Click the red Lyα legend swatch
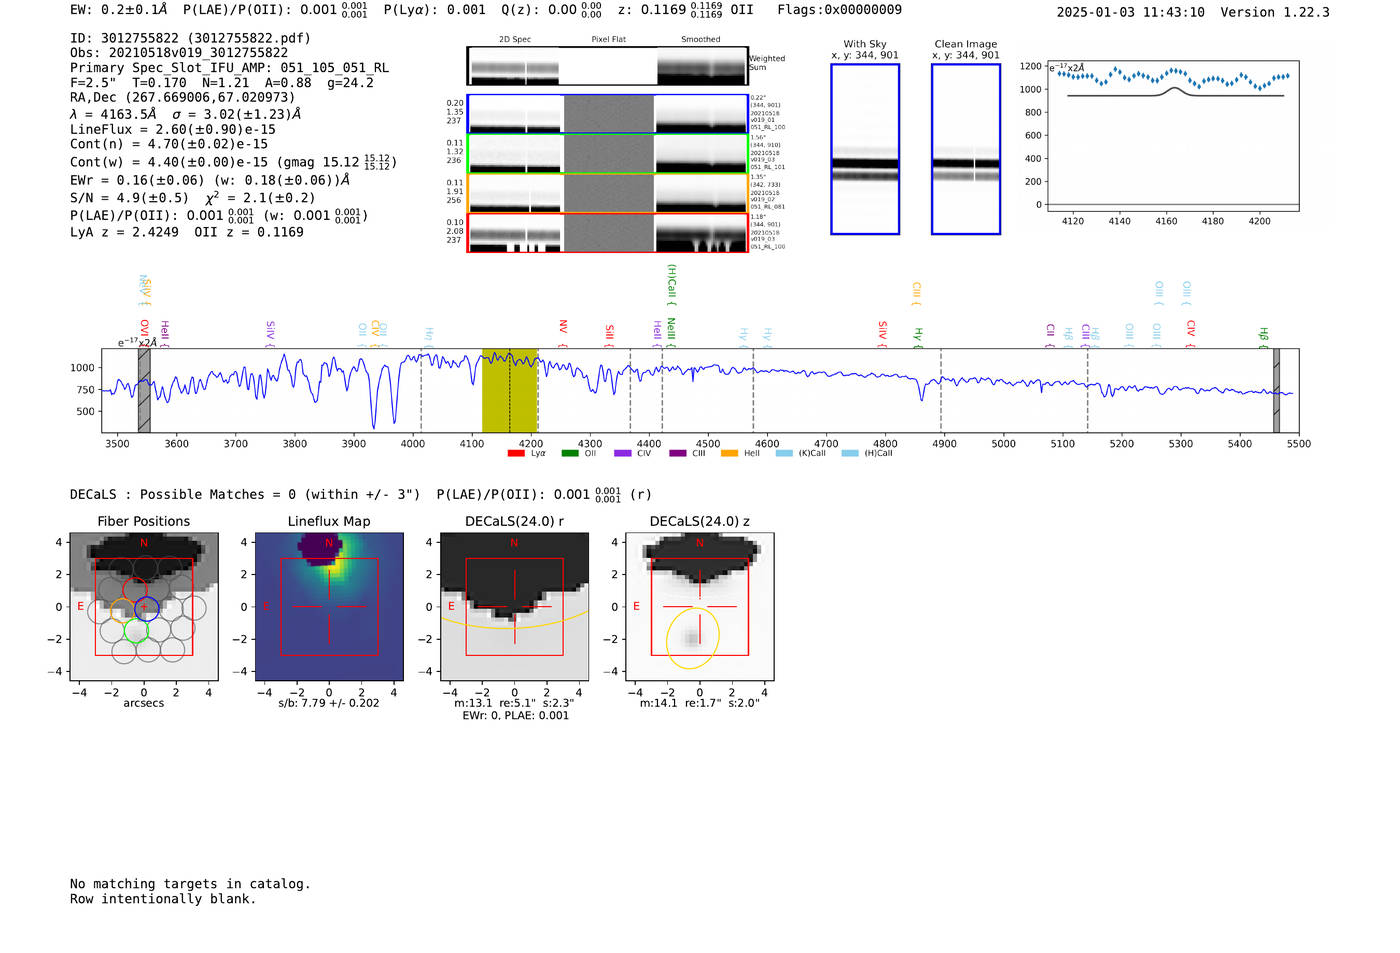This screenshot has width=1400, height=953. 516,454
